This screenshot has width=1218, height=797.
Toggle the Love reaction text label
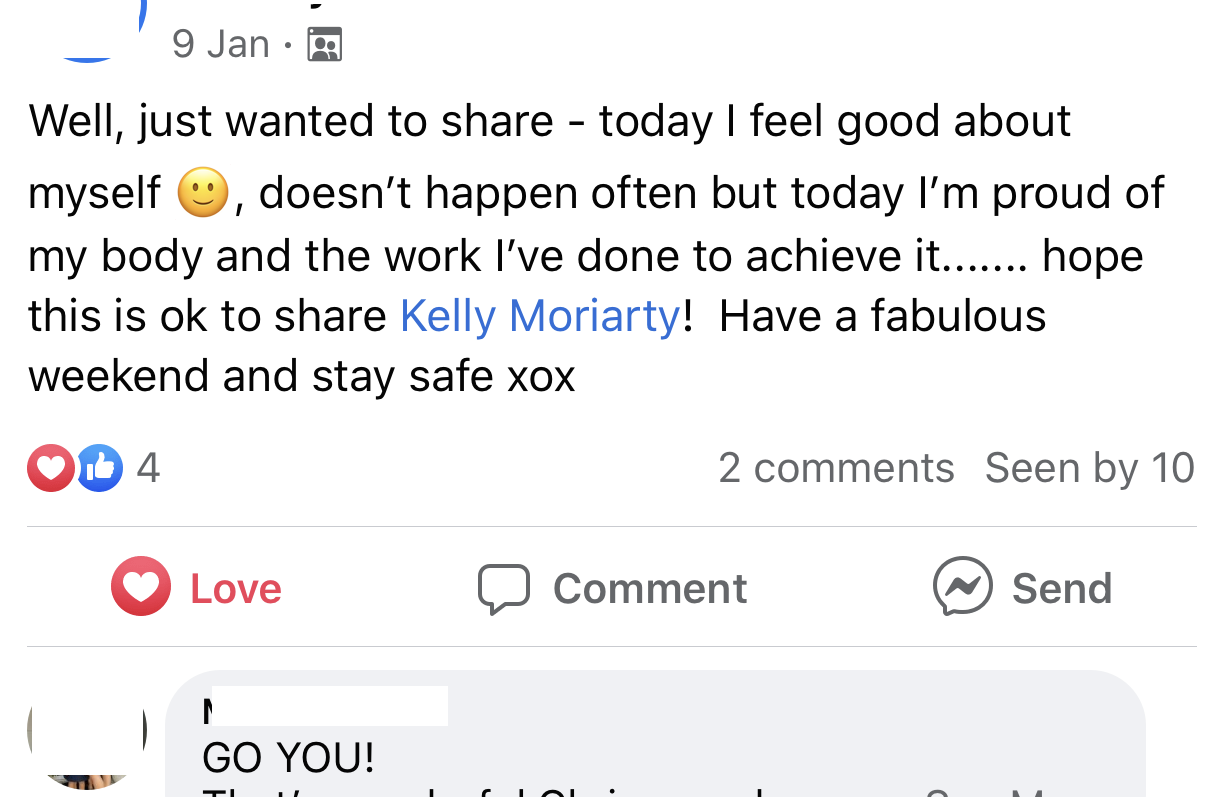tap(236, 589)
